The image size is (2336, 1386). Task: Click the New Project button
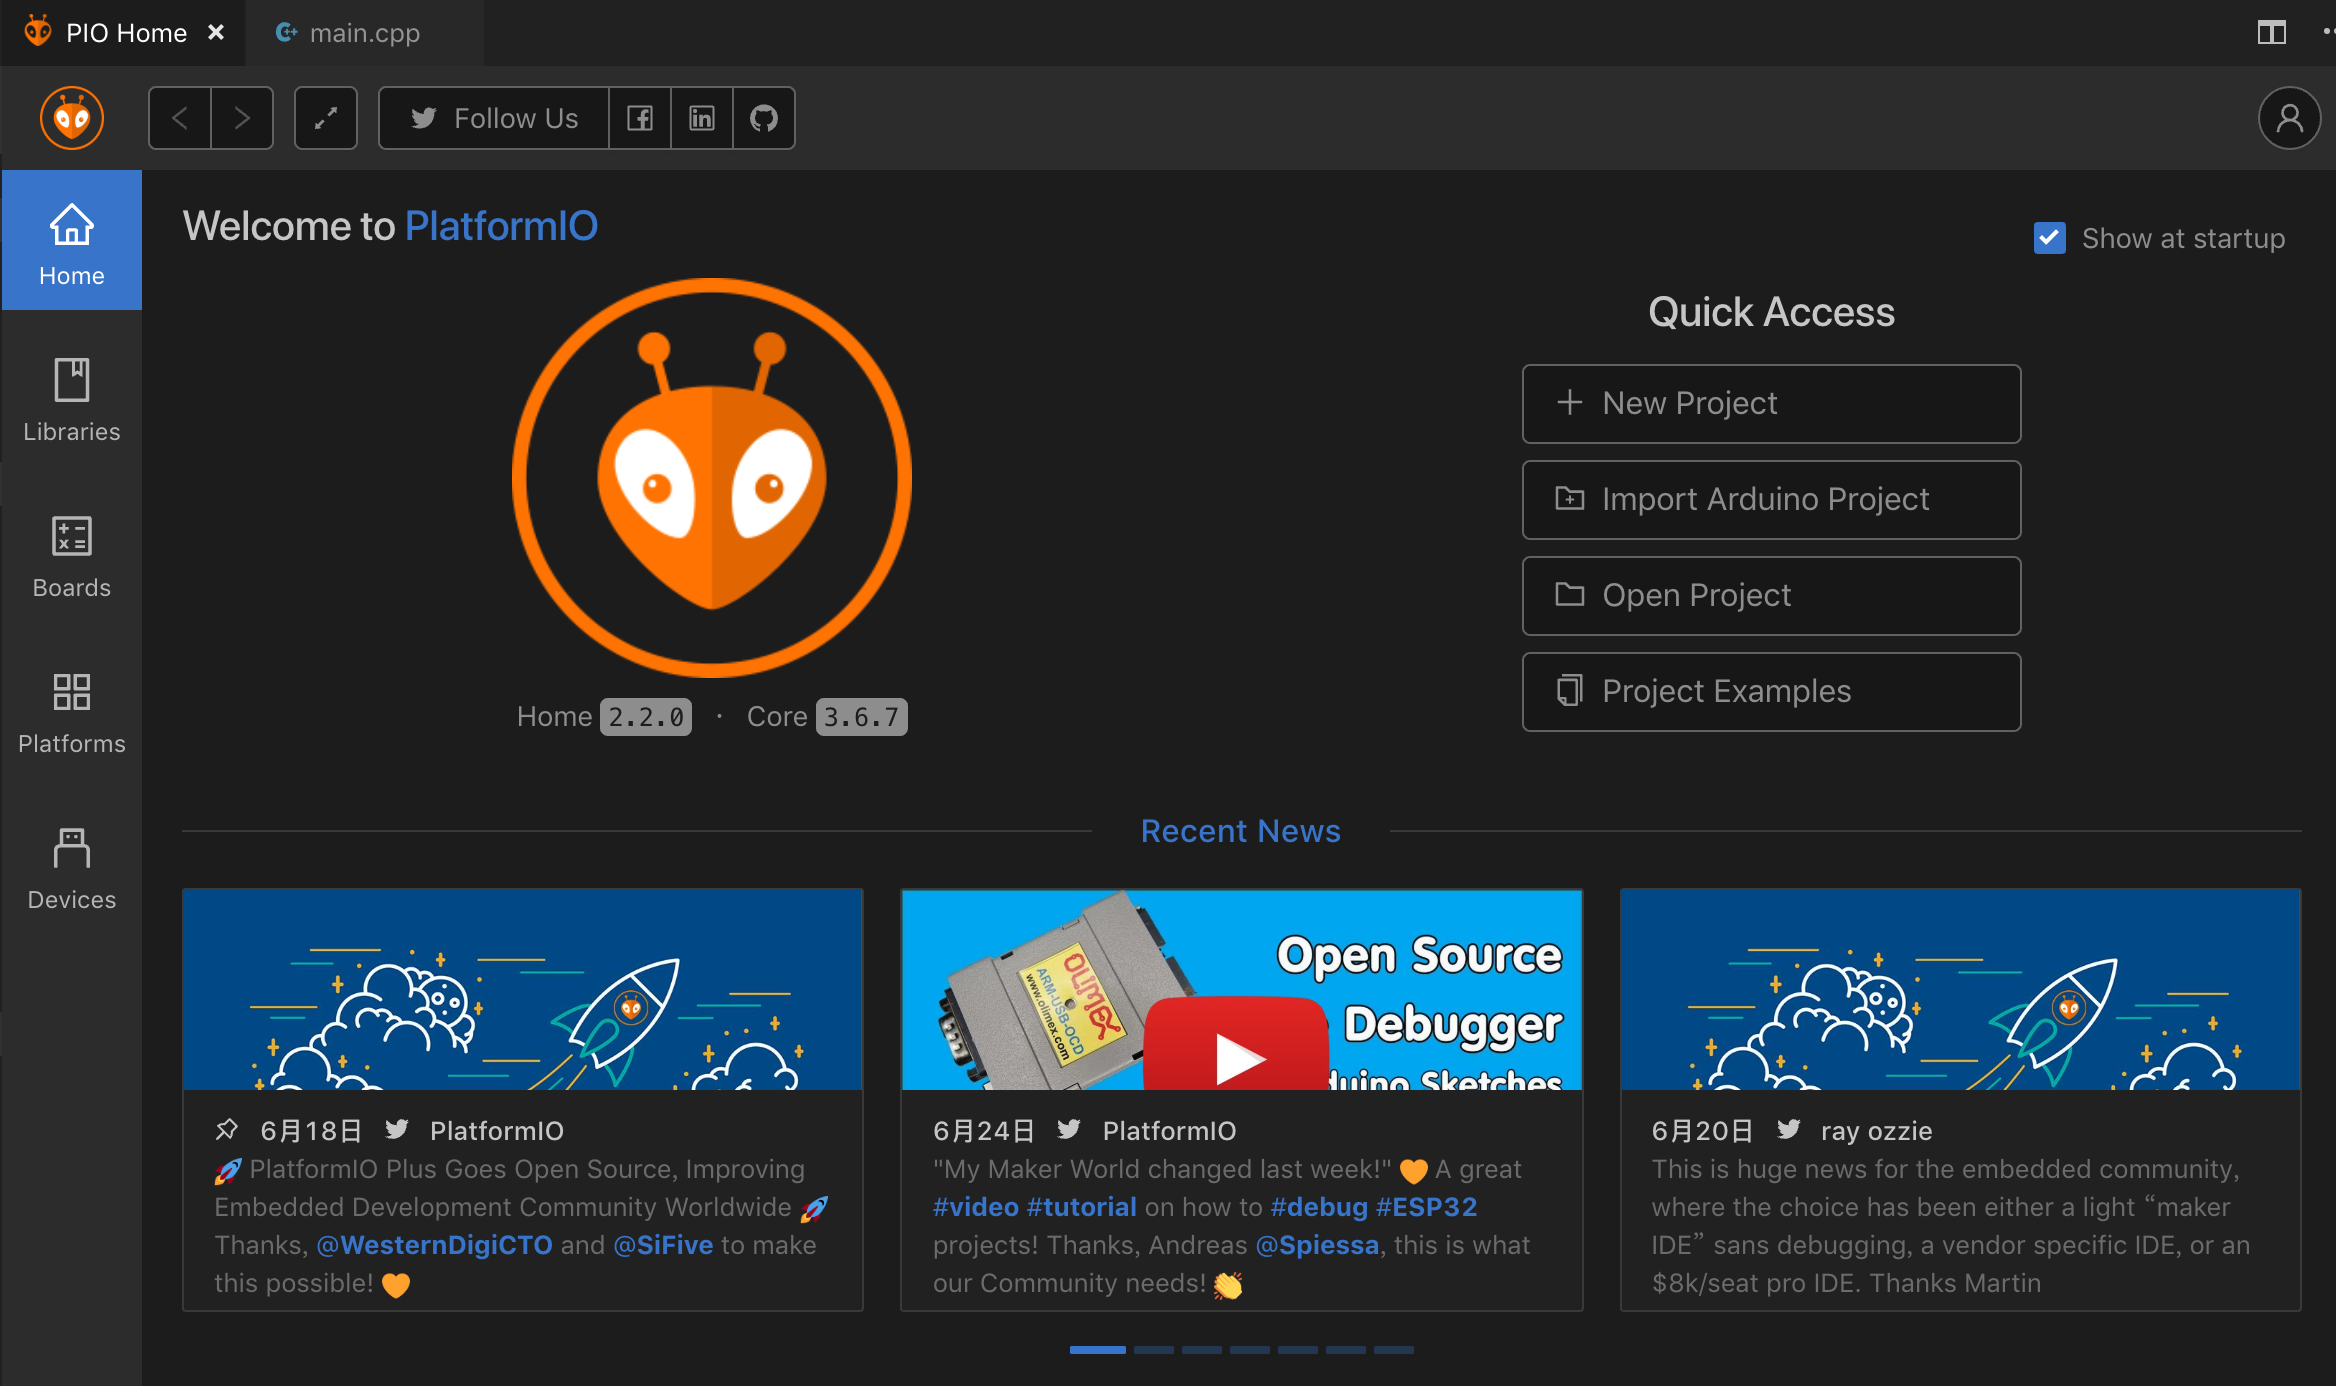point(1771,403)
